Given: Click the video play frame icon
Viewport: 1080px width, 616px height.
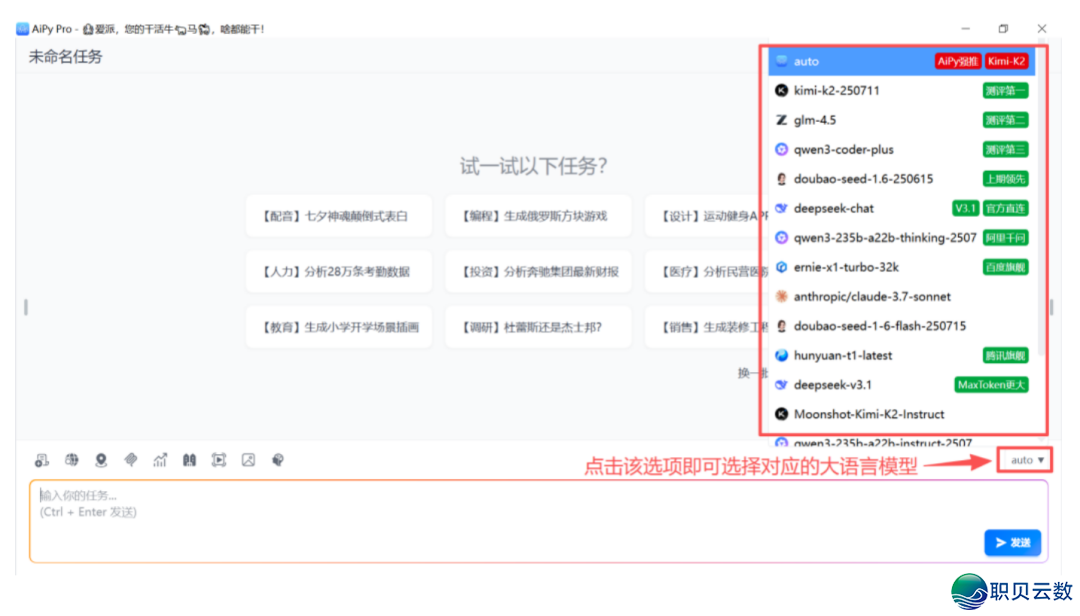Looking at the screenshot, I should 219,460.
